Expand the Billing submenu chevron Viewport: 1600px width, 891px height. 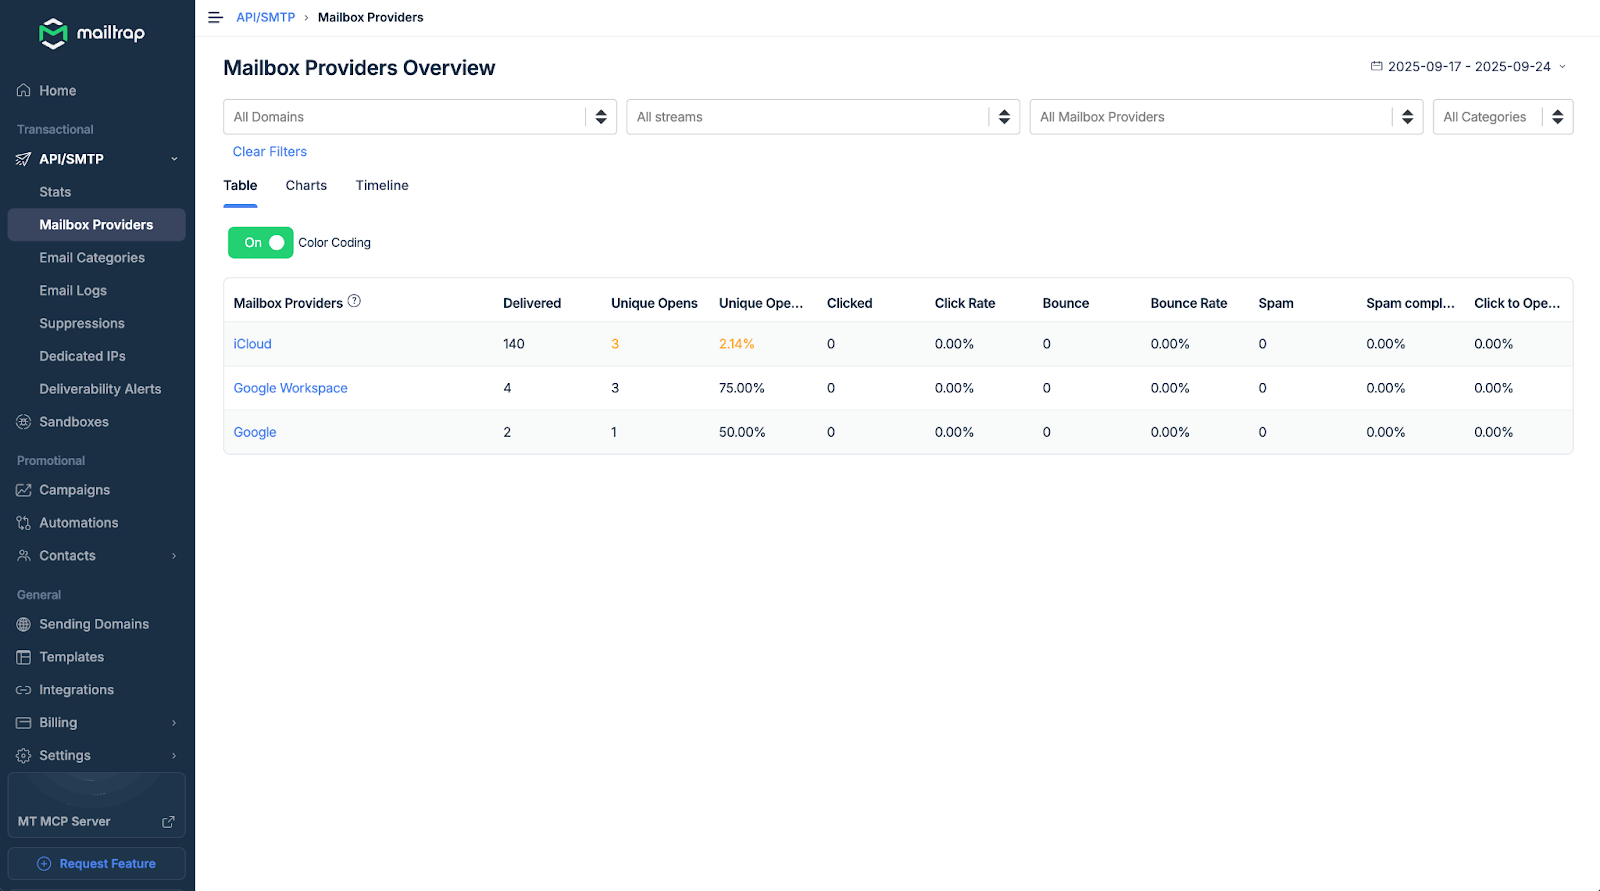(174, 723)
